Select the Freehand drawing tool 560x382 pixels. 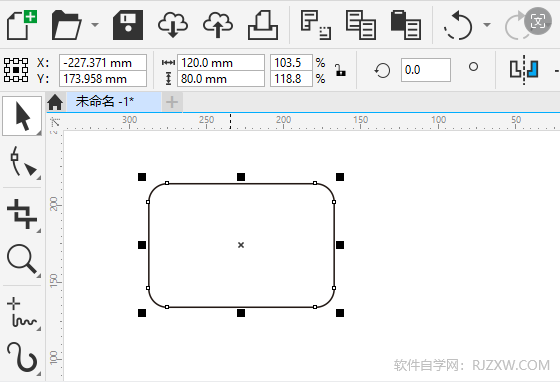tap(22, 312)
